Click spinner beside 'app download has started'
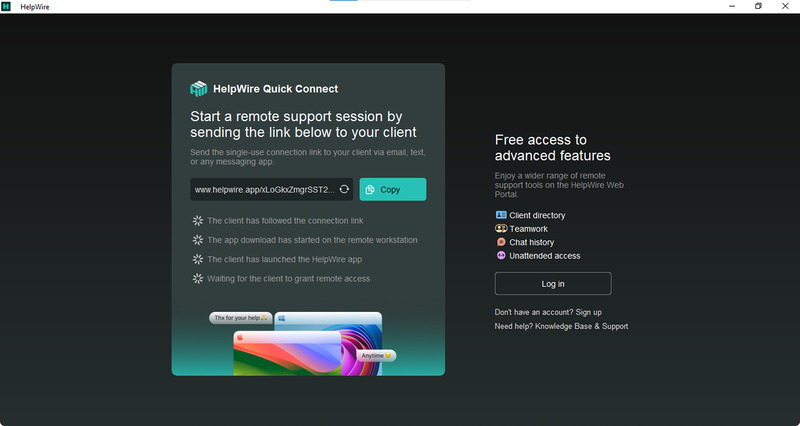 [198, 240]
